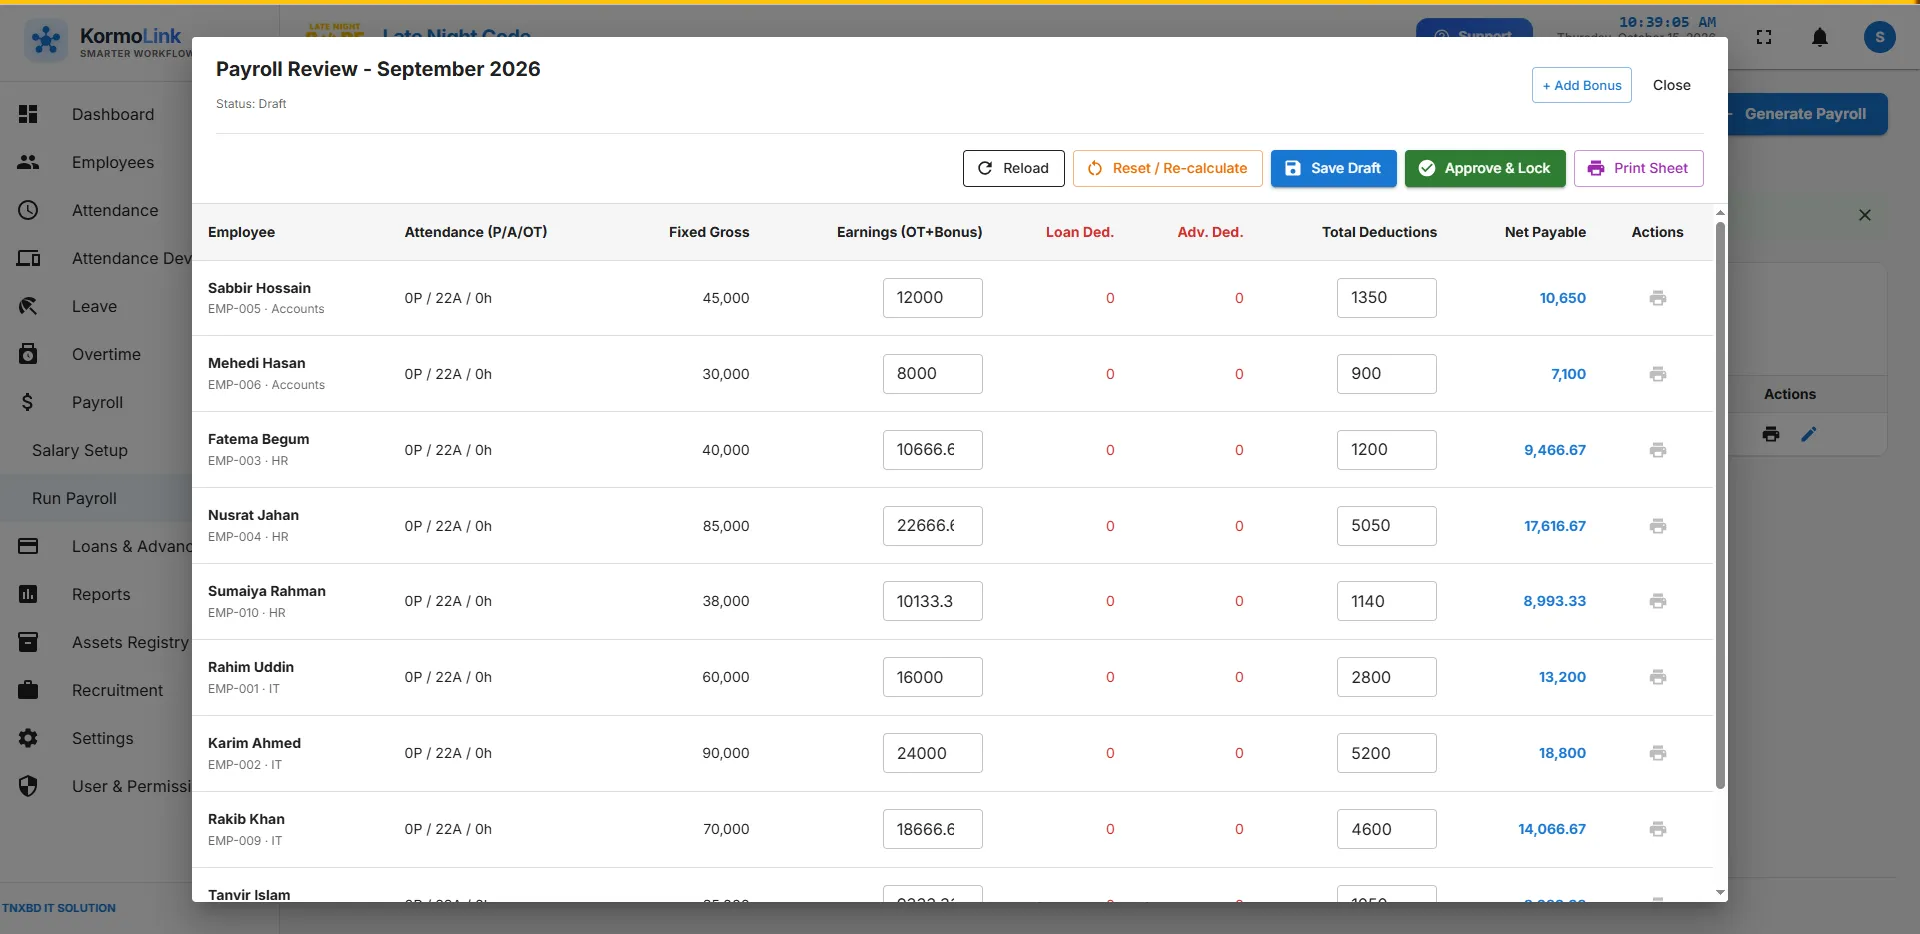Image resolution: width=1920 pixels, height=934 pixels.
Task: Click Save Draft button
Action: coord(1333,168)
